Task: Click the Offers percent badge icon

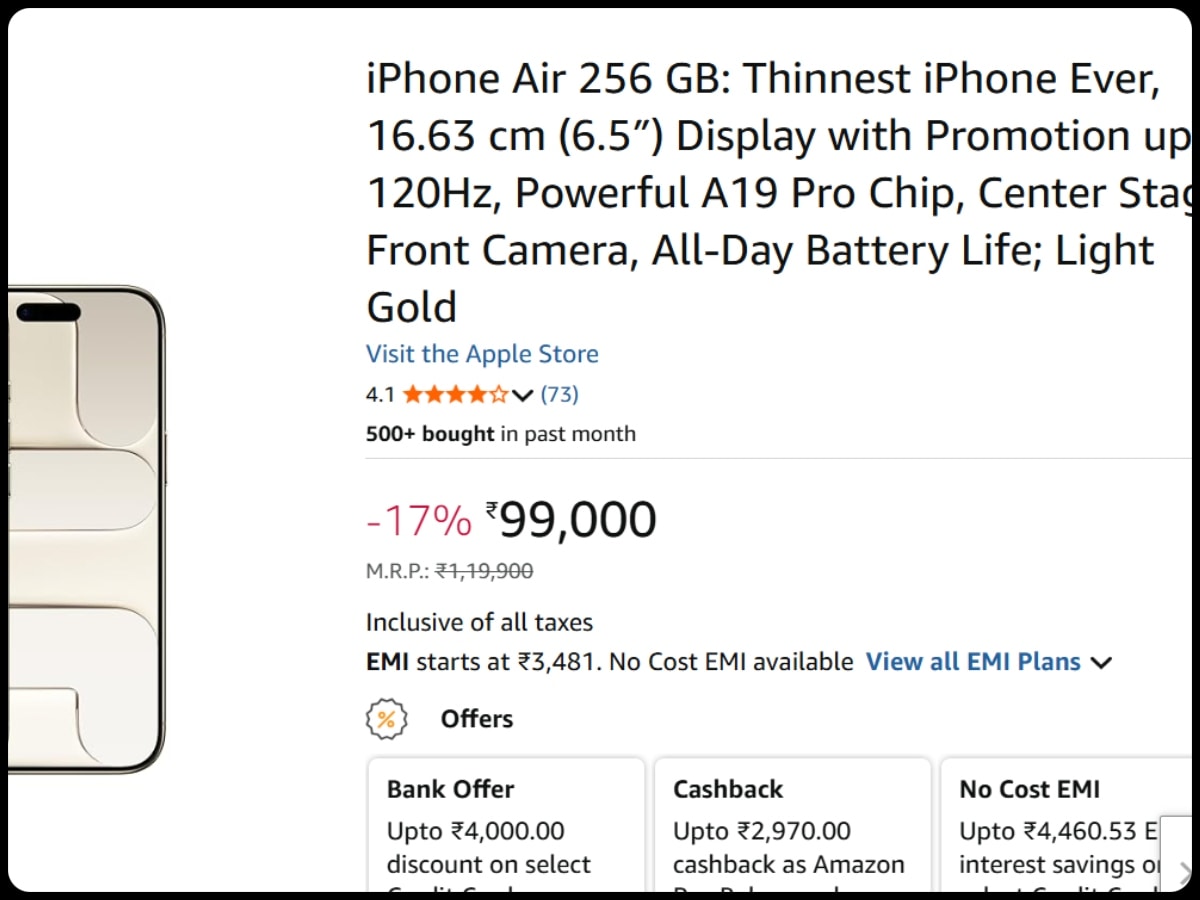Action: pyautogui.click(x=386, y=719)
